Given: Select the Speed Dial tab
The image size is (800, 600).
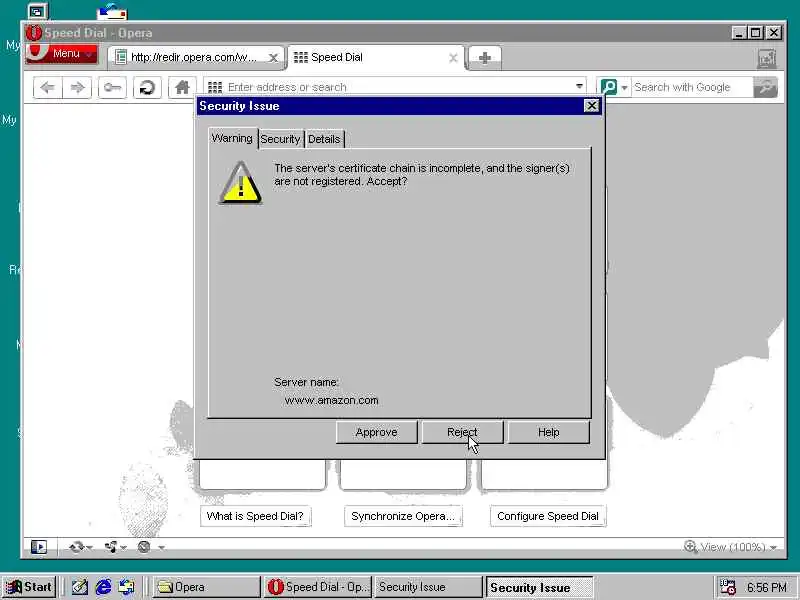Looking at the screenshot, I should point(377,57).
